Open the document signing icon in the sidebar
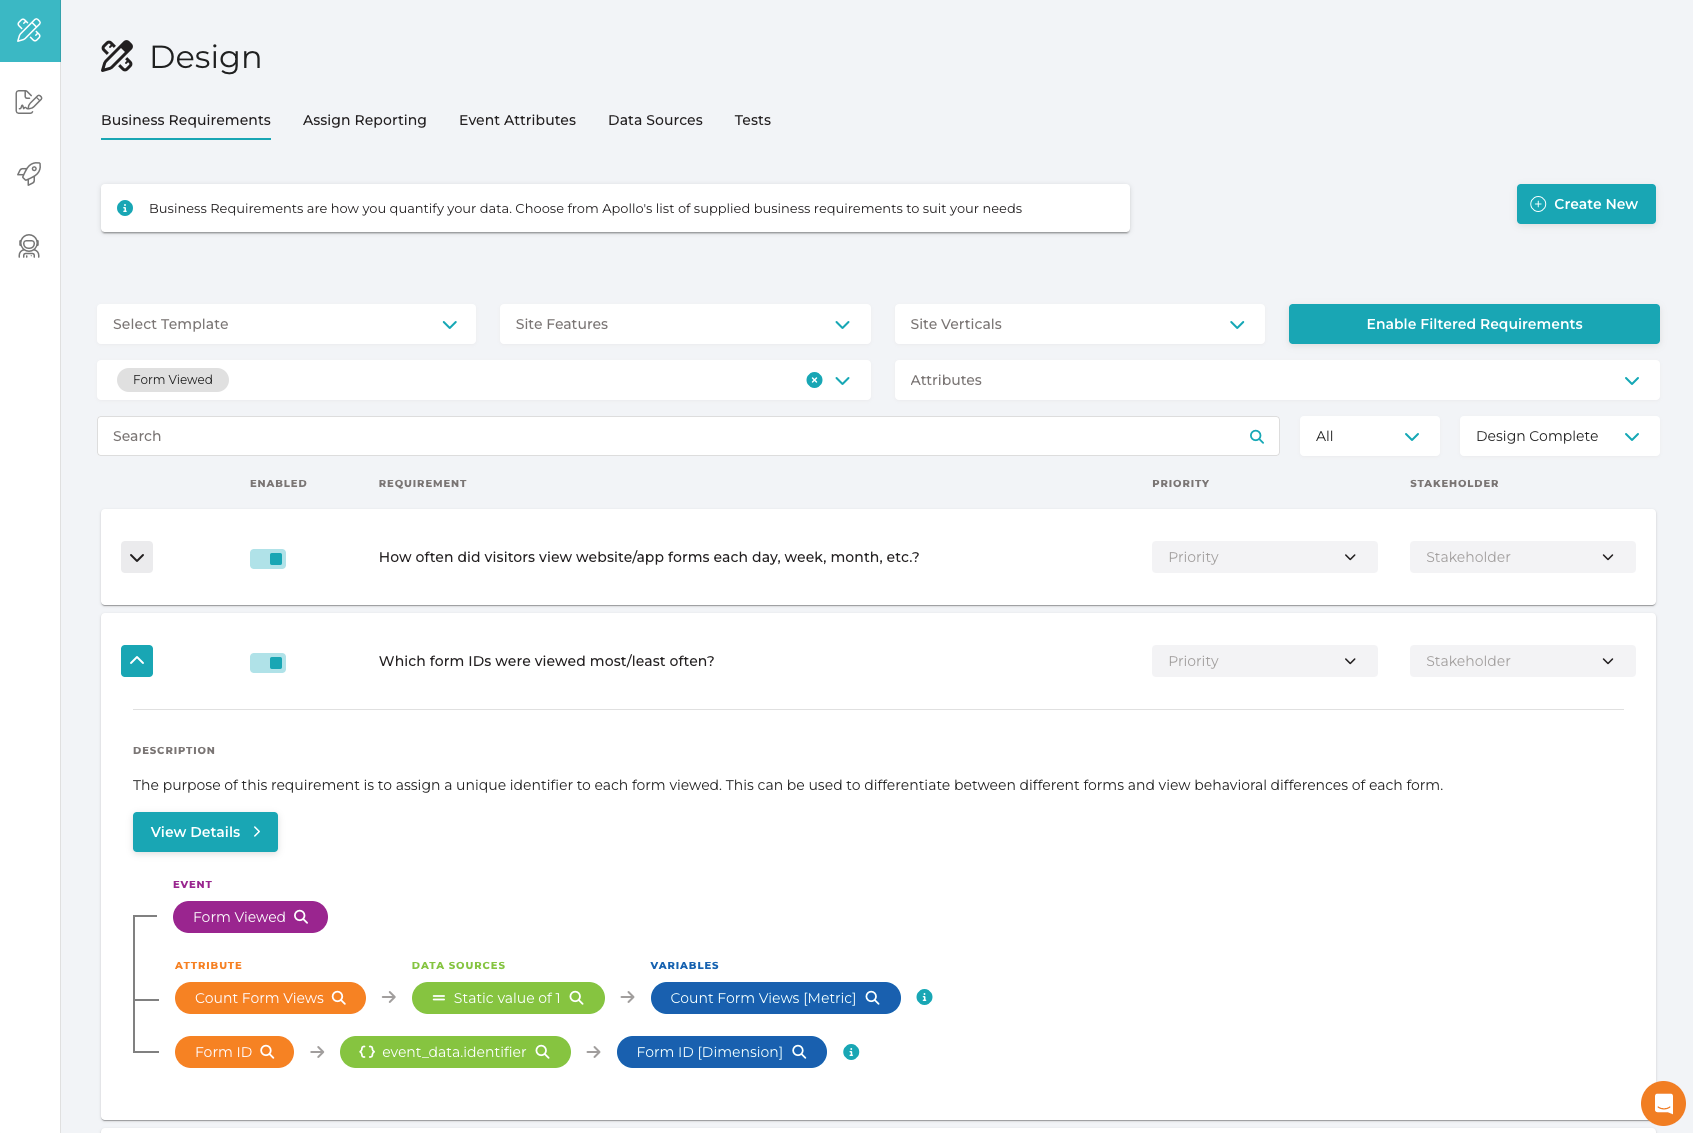1693x1133 pixels. 29,102
